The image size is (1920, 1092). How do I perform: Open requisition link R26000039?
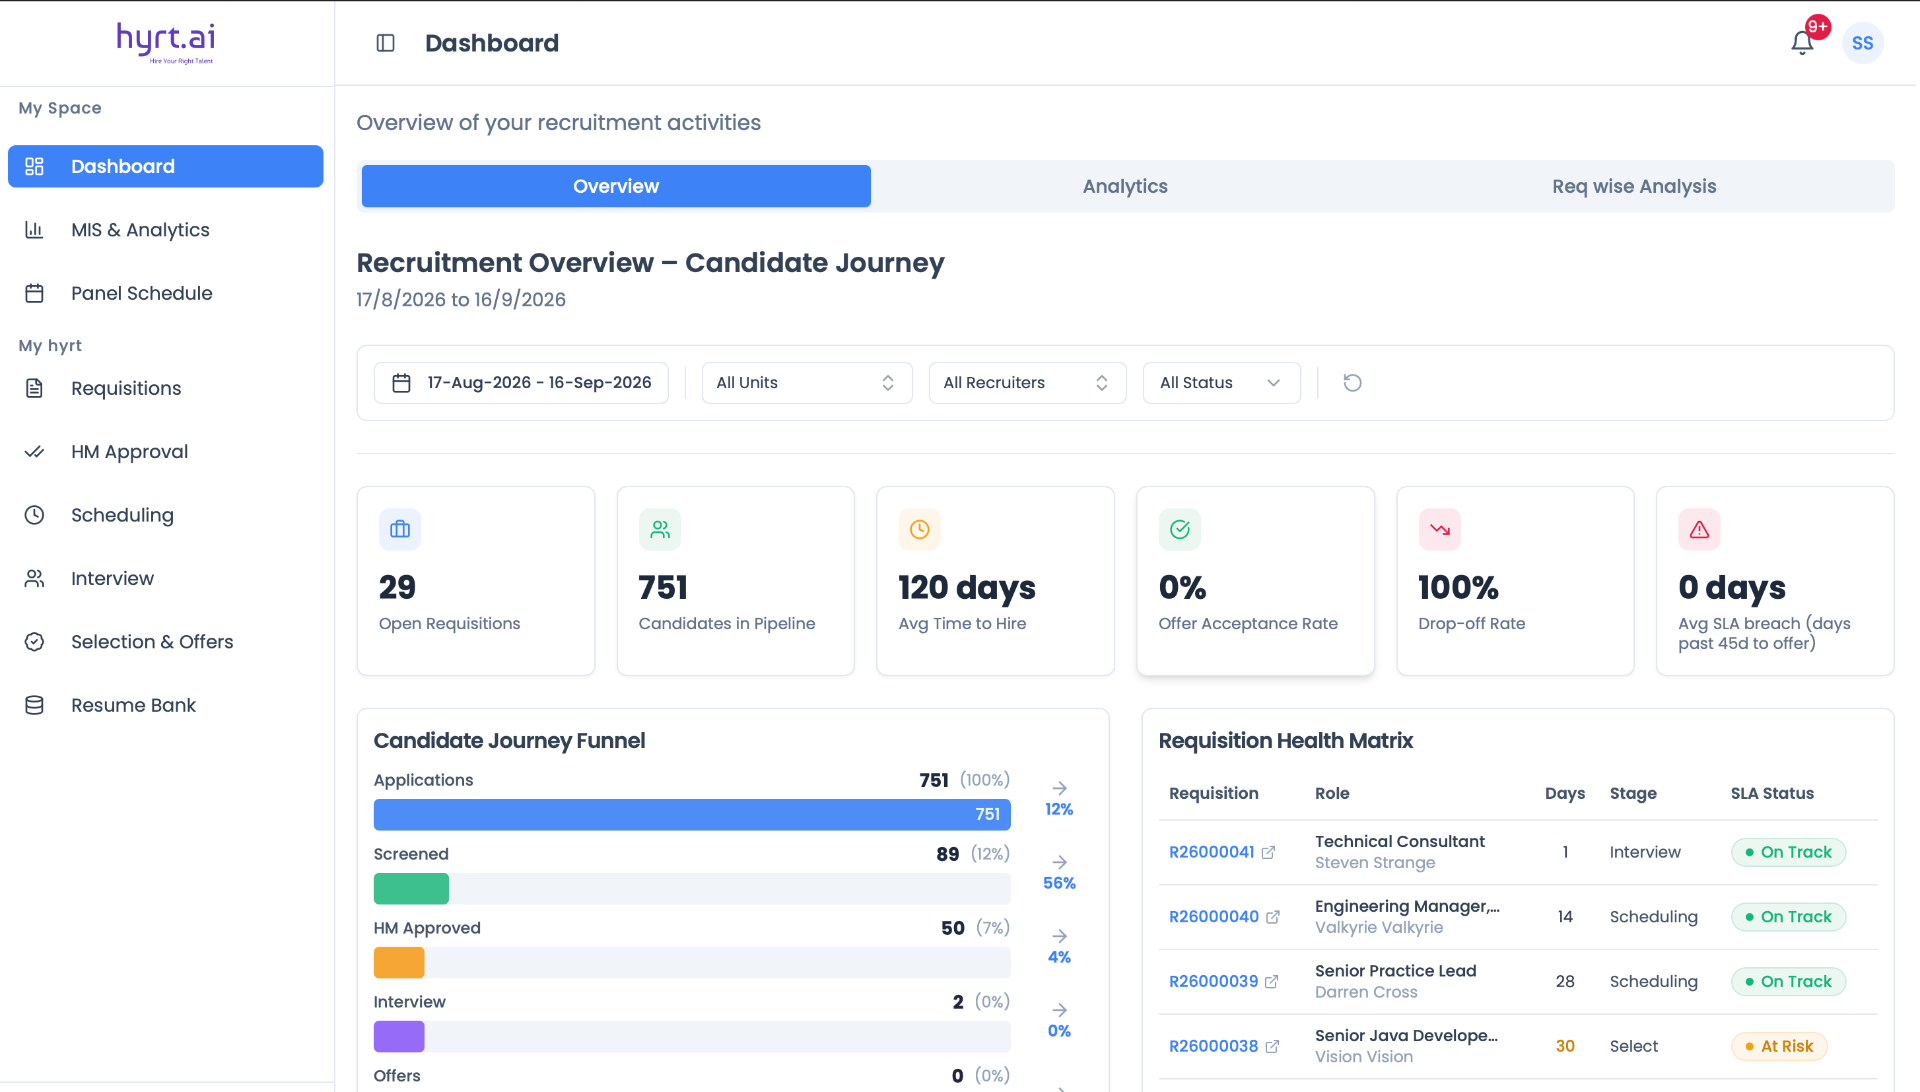pos(1213,982)
